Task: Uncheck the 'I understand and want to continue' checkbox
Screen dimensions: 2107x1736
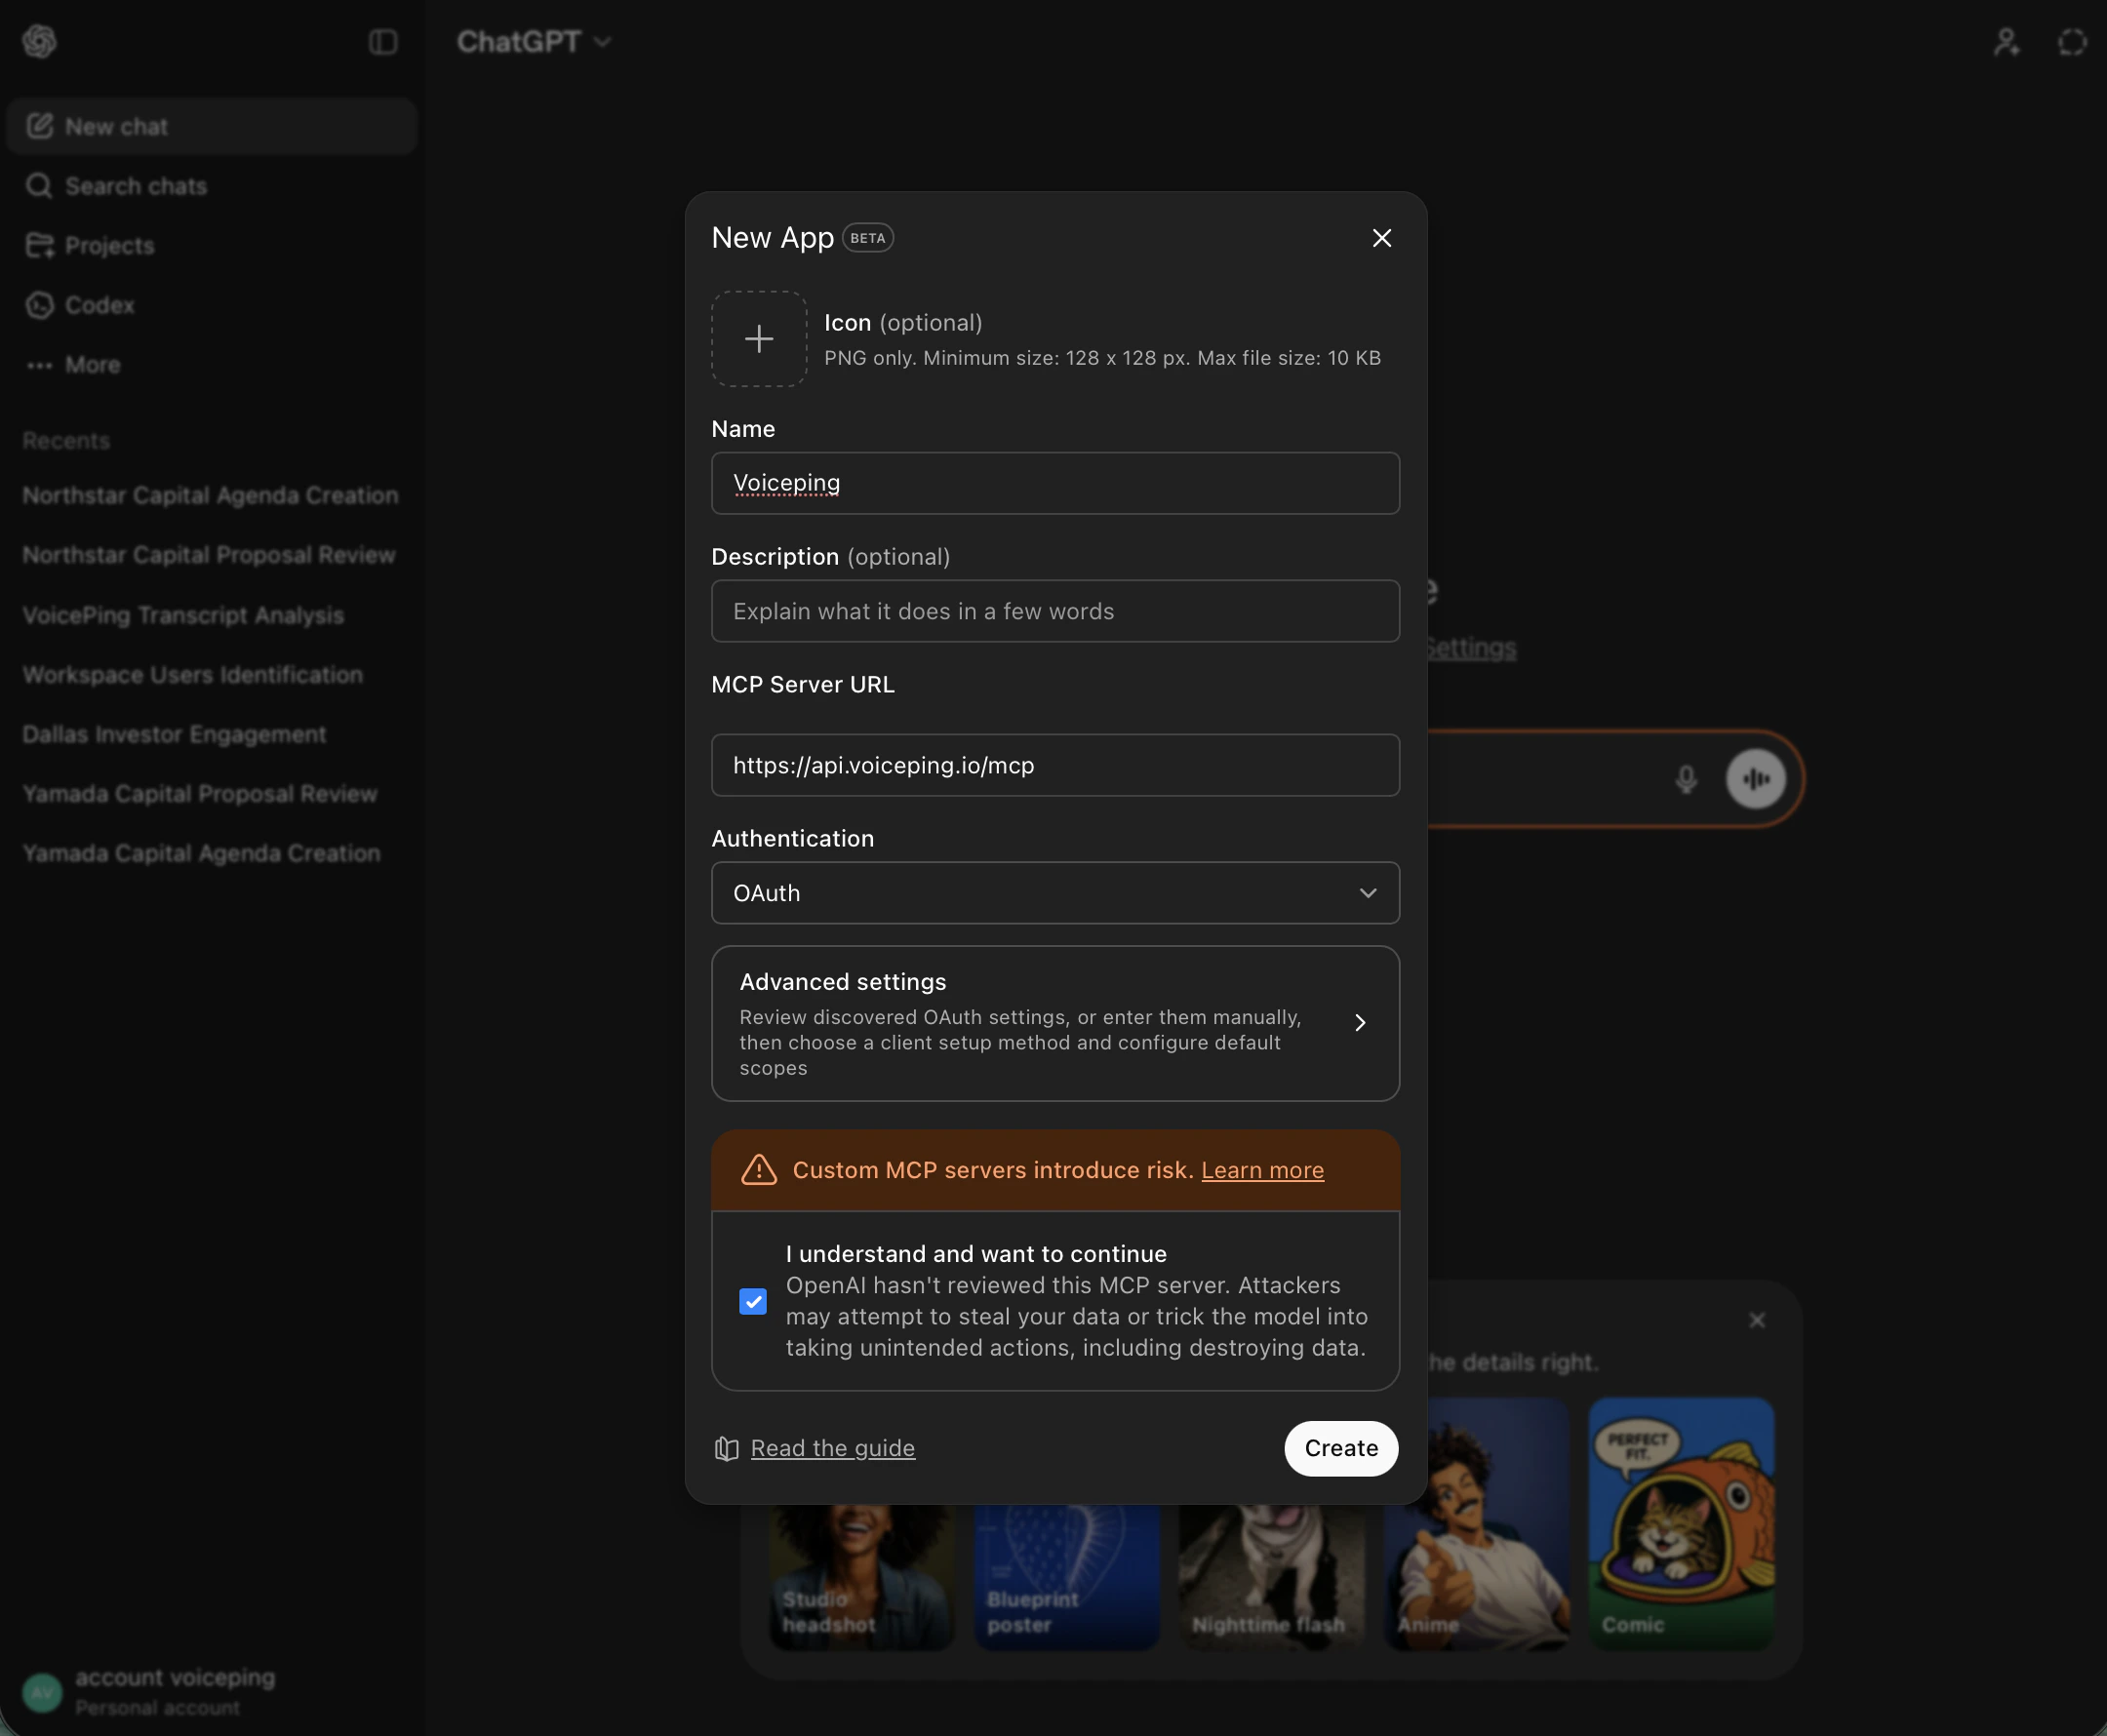Action: click(752, 1301)
